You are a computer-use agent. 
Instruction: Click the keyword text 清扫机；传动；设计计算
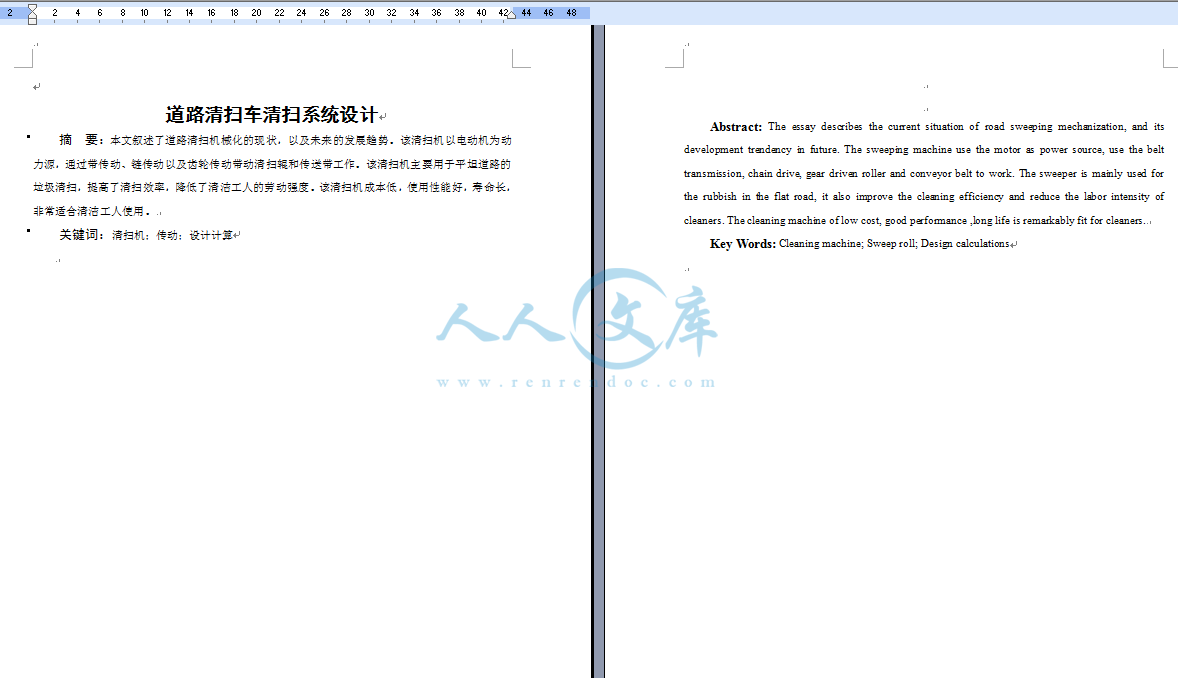[x=172, y=235]
